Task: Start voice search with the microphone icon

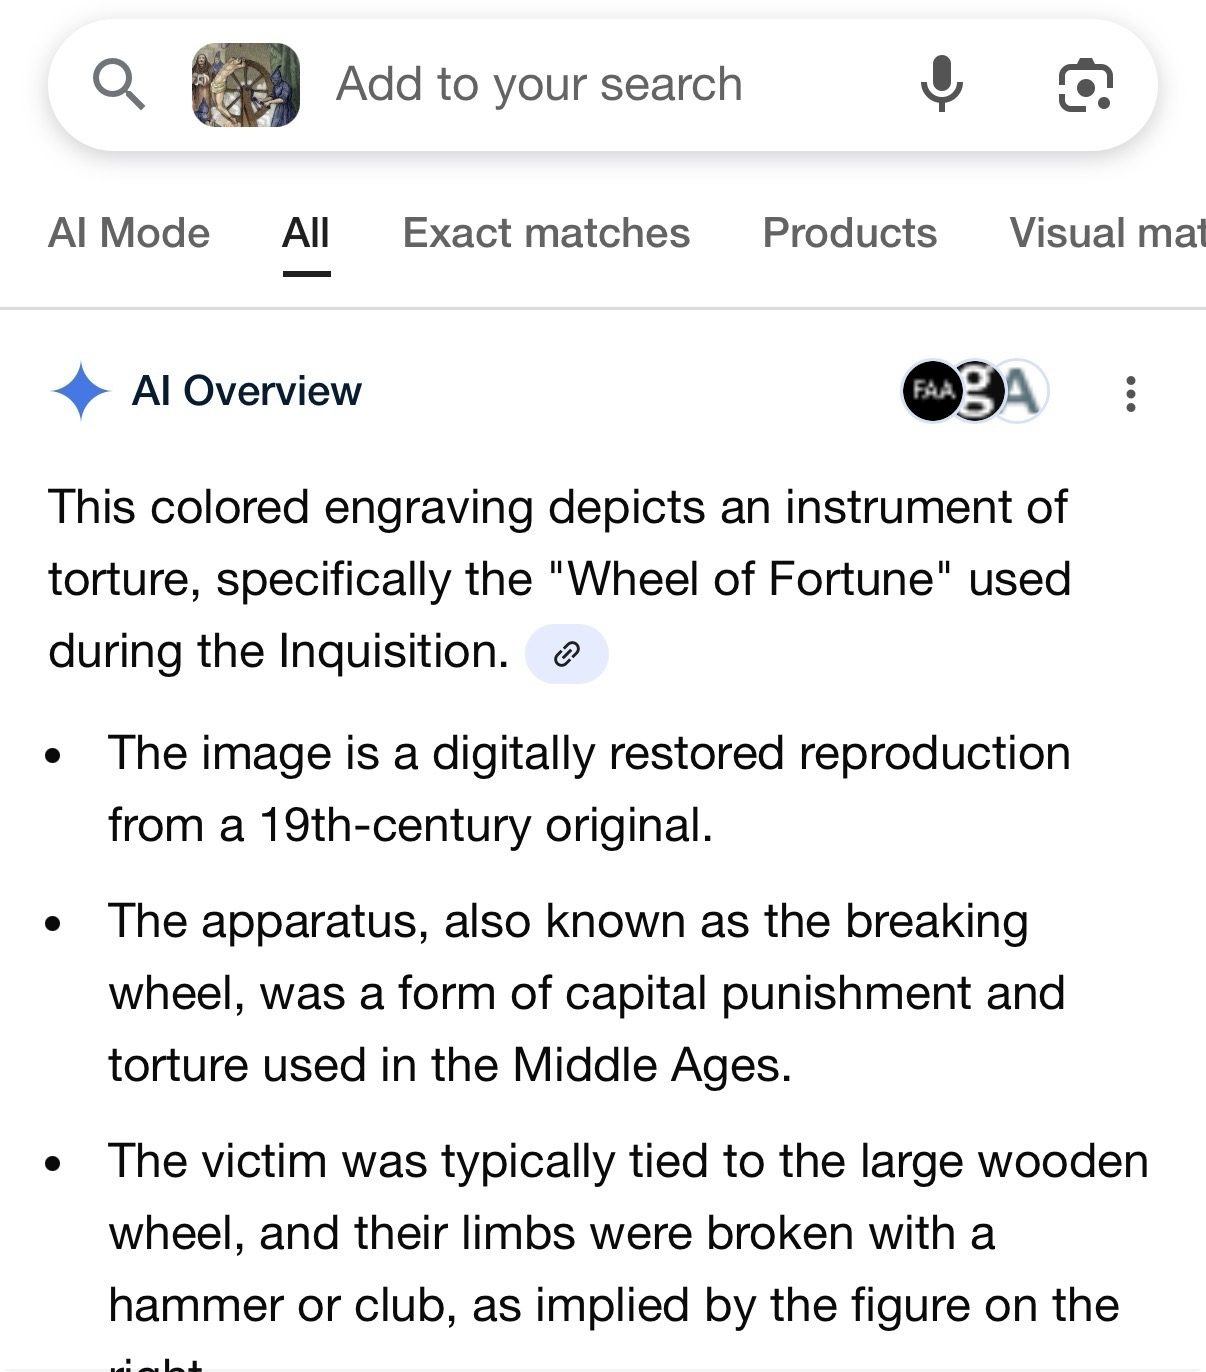Action: pos(941,85)
